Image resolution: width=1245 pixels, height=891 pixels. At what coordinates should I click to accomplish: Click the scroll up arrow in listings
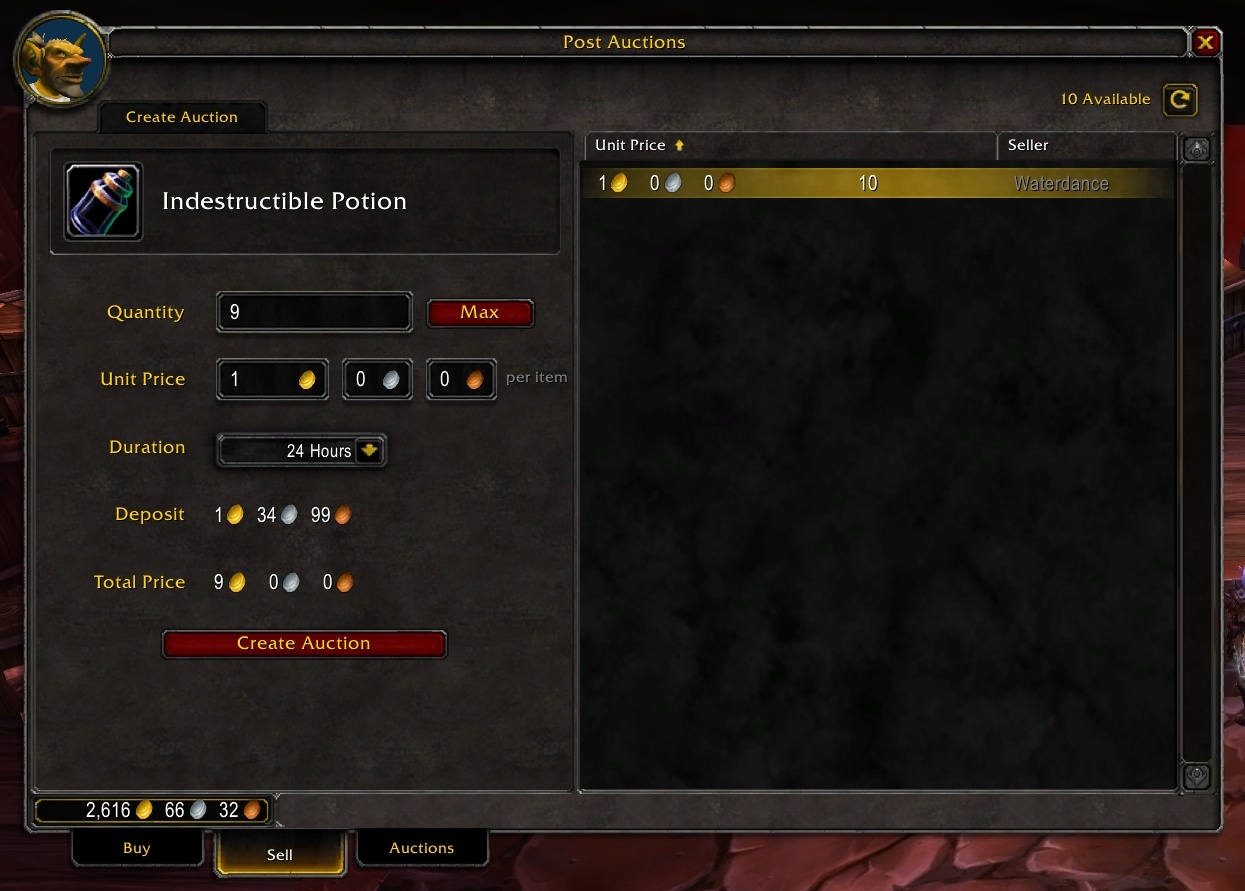[x=1196, y=149]
